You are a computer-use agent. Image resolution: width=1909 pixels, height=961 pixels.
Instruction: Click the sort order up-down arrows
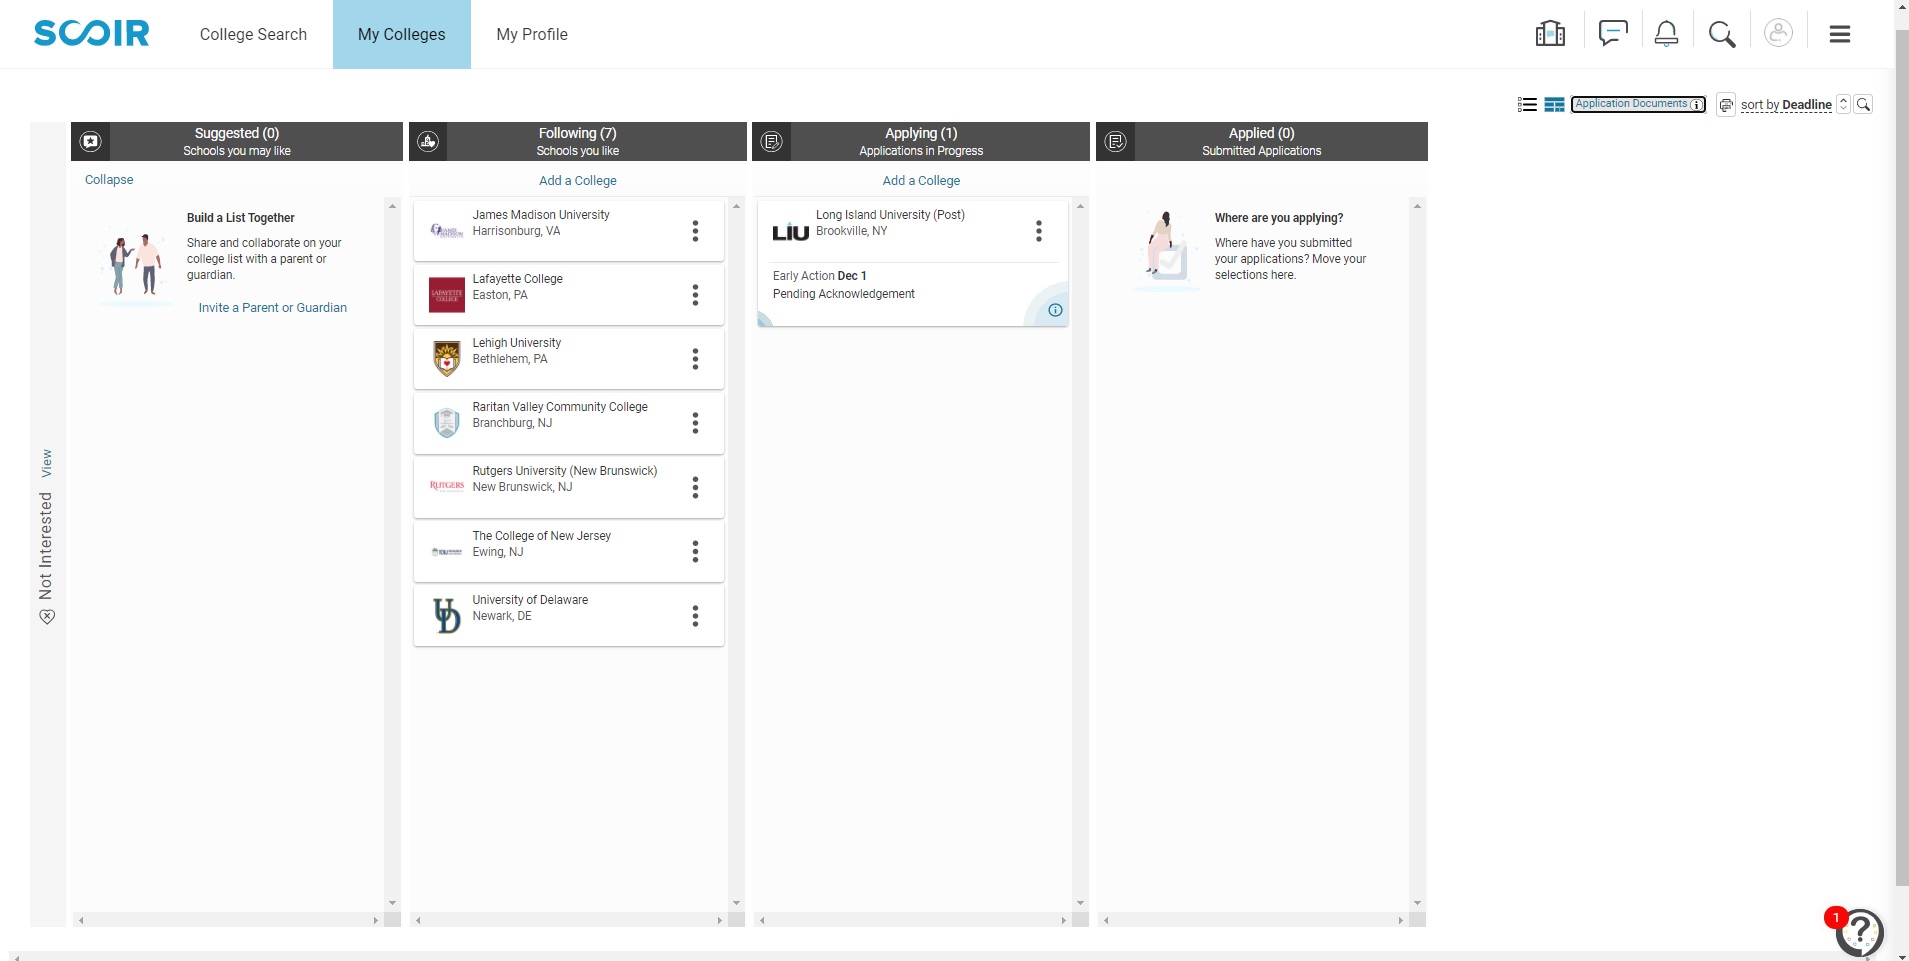1844,104
